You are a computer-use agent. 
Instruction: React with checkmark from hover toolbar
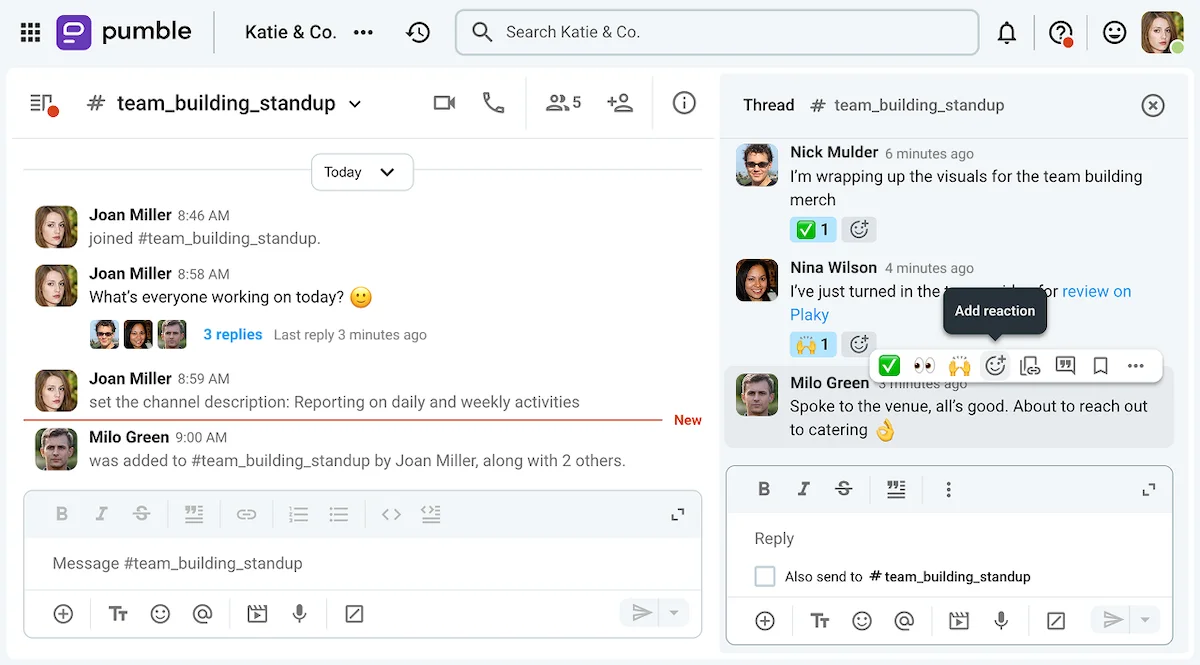[889, 366]
